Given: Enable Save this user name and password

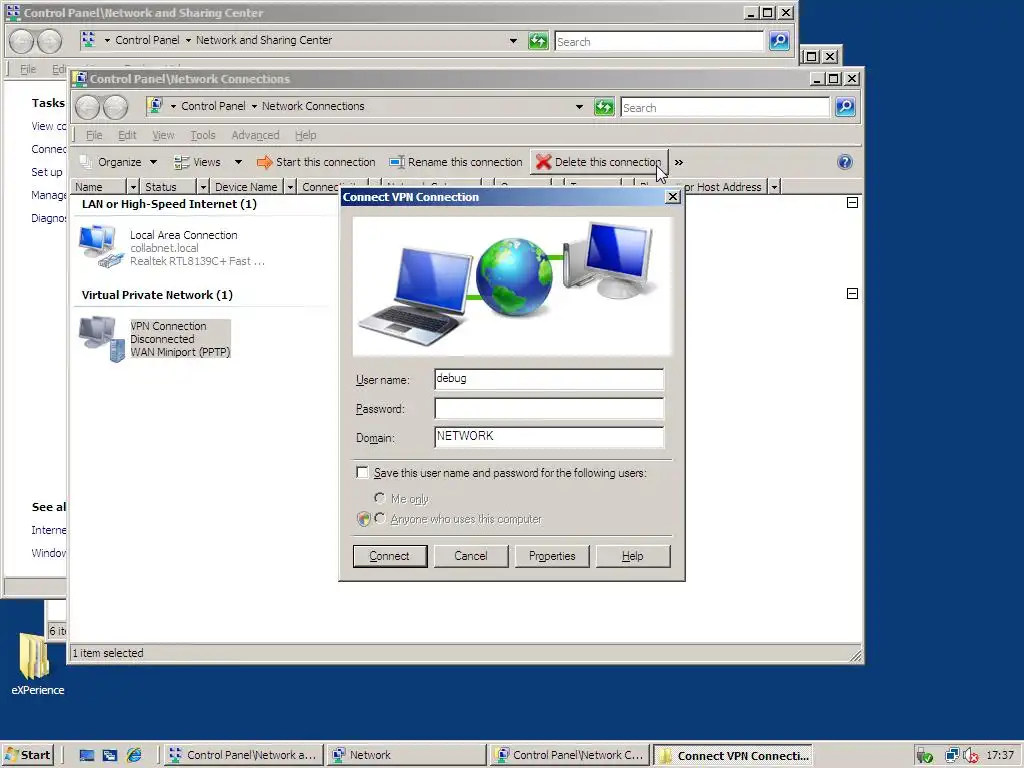Looking at the screenshot, I should [x=362, y=472].
